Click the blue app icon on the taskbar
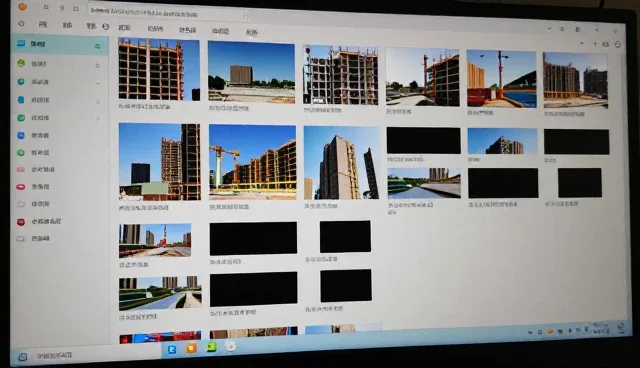This screenshot has height=368, width=640. click(172, 350)
